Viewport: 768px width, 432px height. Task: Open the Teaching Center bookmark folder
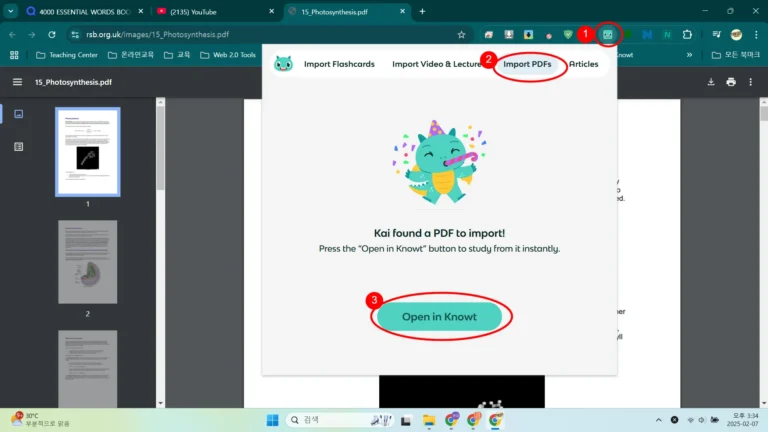[x=67, y=55]
